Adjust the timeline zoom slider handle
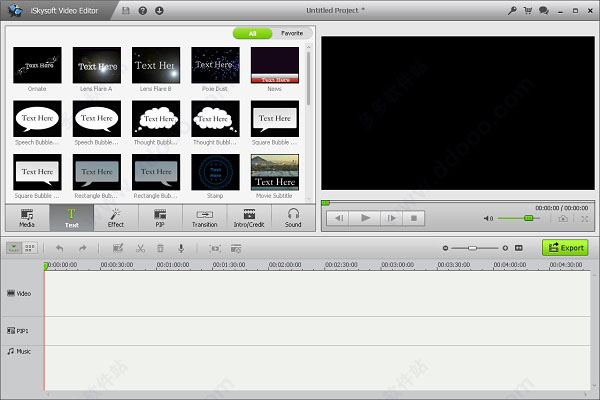Screen dimensions: 600x400 [473, 248]
